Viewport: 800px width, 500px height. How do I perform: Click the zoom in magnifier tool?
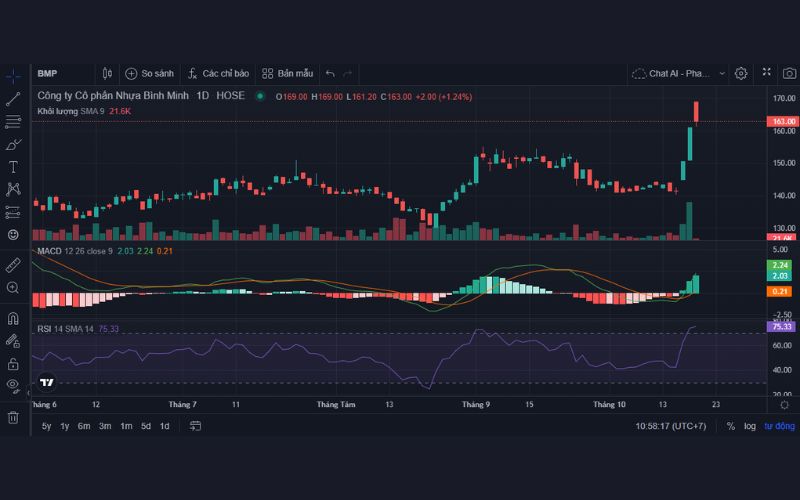click(13, 288)
